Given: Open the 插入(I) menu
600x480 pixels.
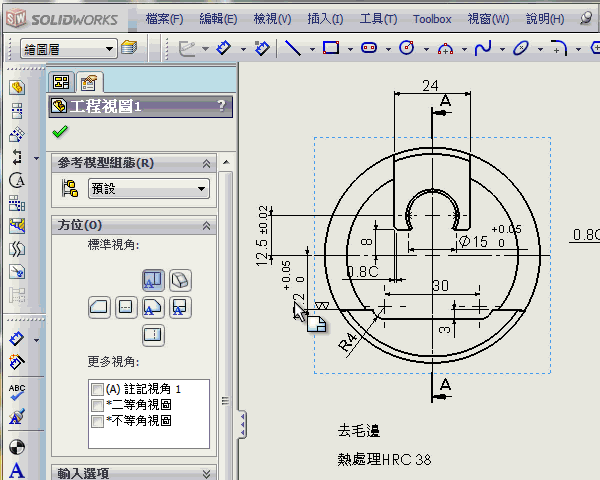Looking at the screenshot, I should [325, 18].
